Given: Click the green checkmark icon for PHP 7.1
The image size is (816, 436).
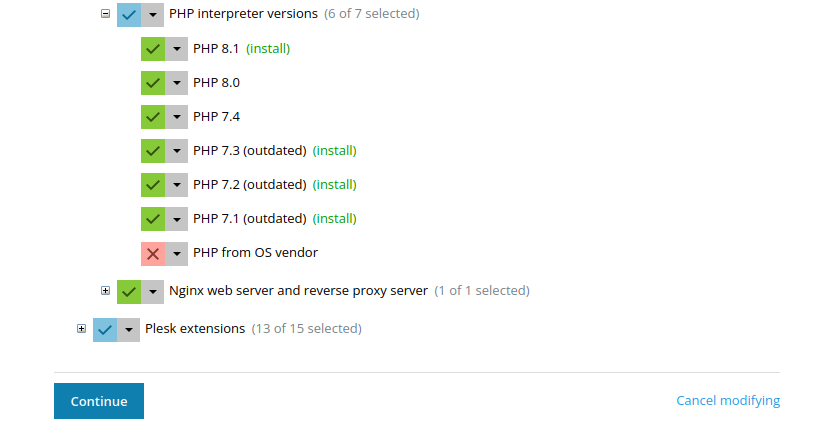Looking at the screenshot, I should click(x=153, y=218).
